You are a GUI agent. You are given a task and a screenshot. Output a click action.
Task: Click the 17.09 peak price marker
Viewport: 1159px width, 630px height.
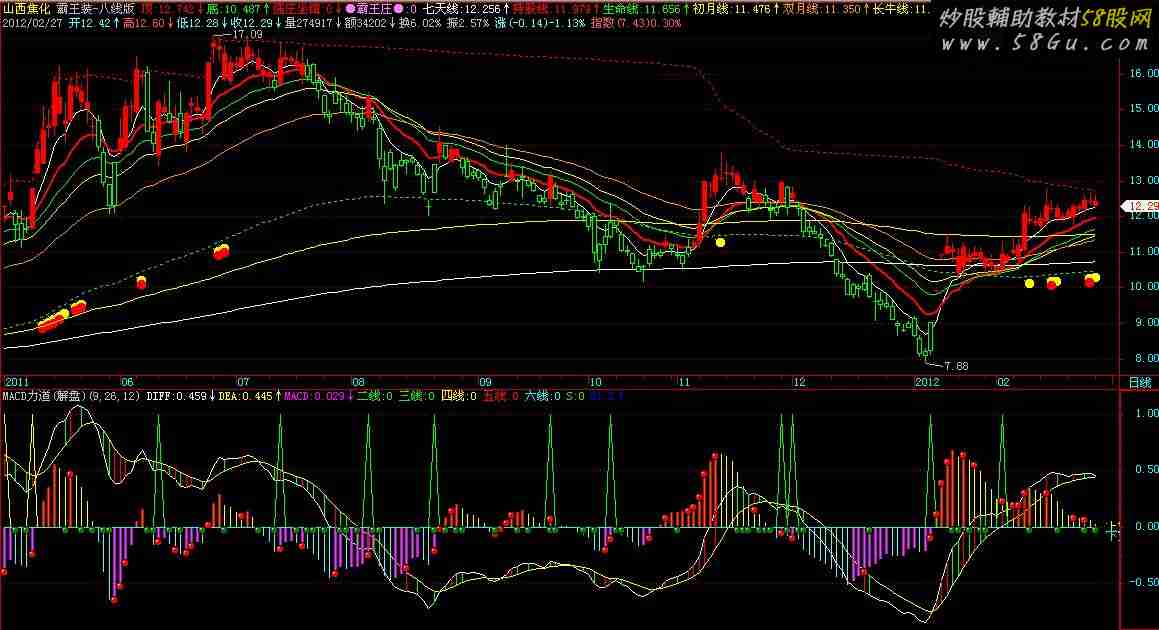click(x=247, y=35)
